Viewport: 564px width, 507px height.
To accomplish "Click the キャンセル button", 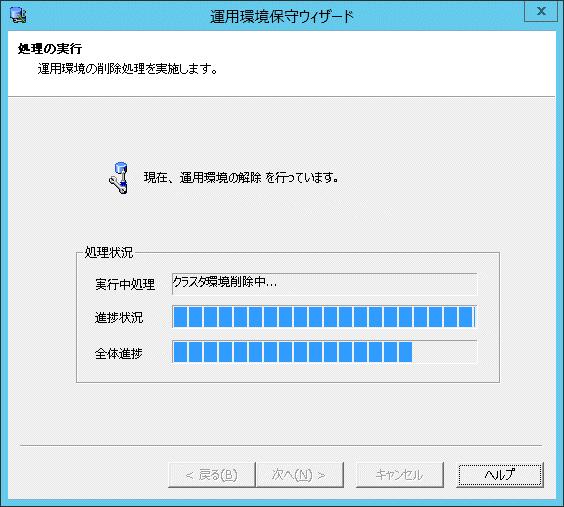I will point(400,475).
